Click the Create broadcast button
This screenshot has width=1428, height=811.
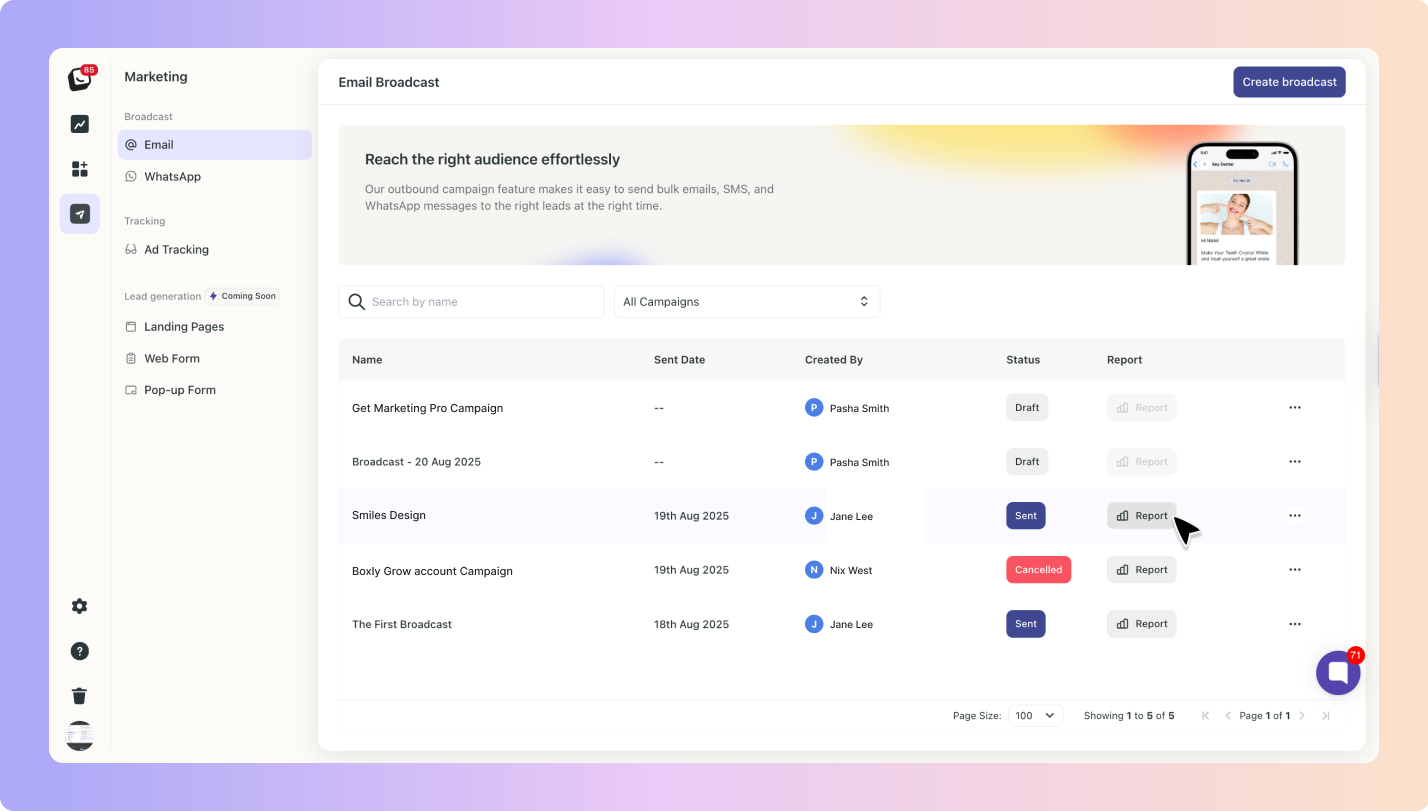coord(1289,82)
